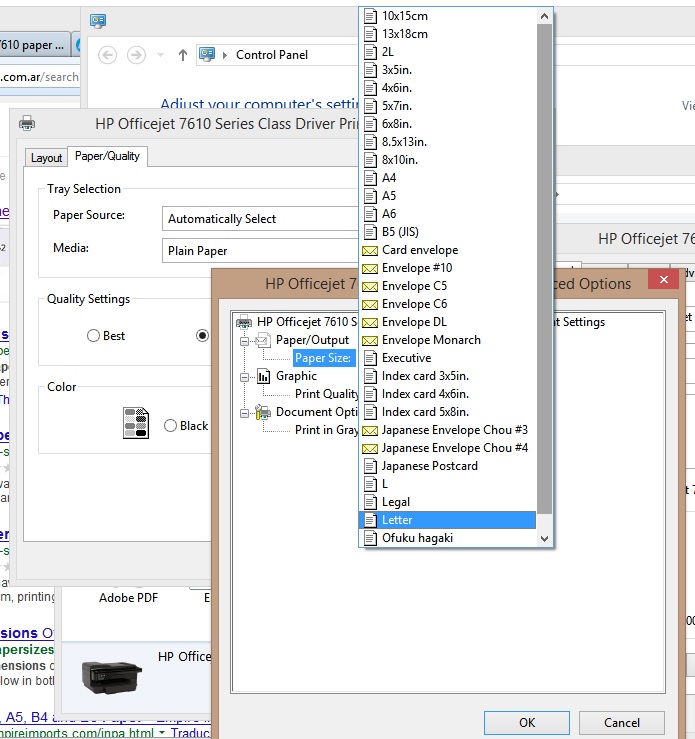Open the Media combo box
The image size is (695, 739).
pos(260,251)
